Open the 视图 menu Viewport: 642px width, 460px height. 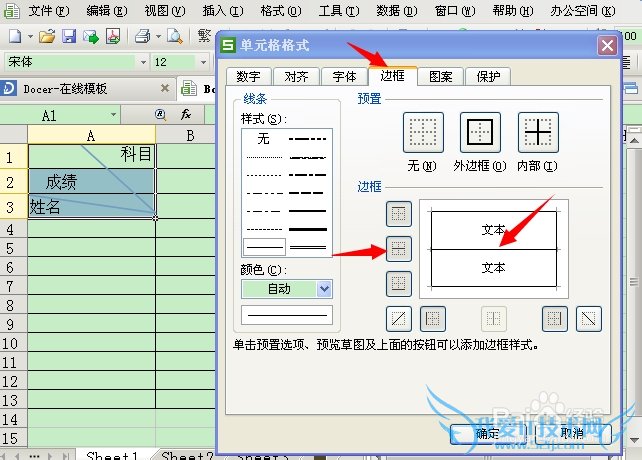[165, 11]
